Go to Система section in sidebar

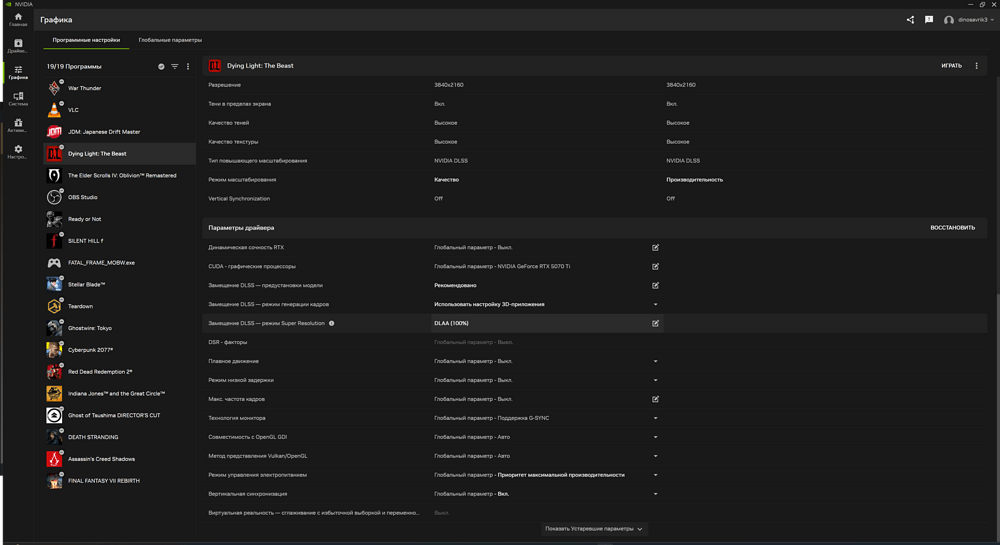pos(18,98)
